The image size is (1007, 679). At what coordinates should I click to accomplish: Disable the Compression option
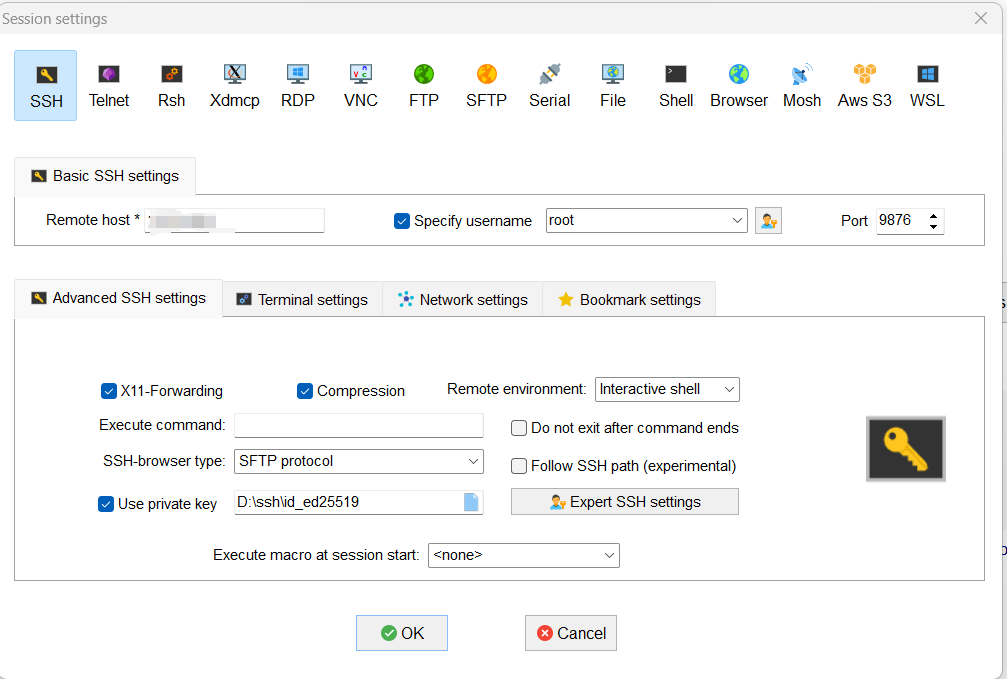(x=305, y=391)
